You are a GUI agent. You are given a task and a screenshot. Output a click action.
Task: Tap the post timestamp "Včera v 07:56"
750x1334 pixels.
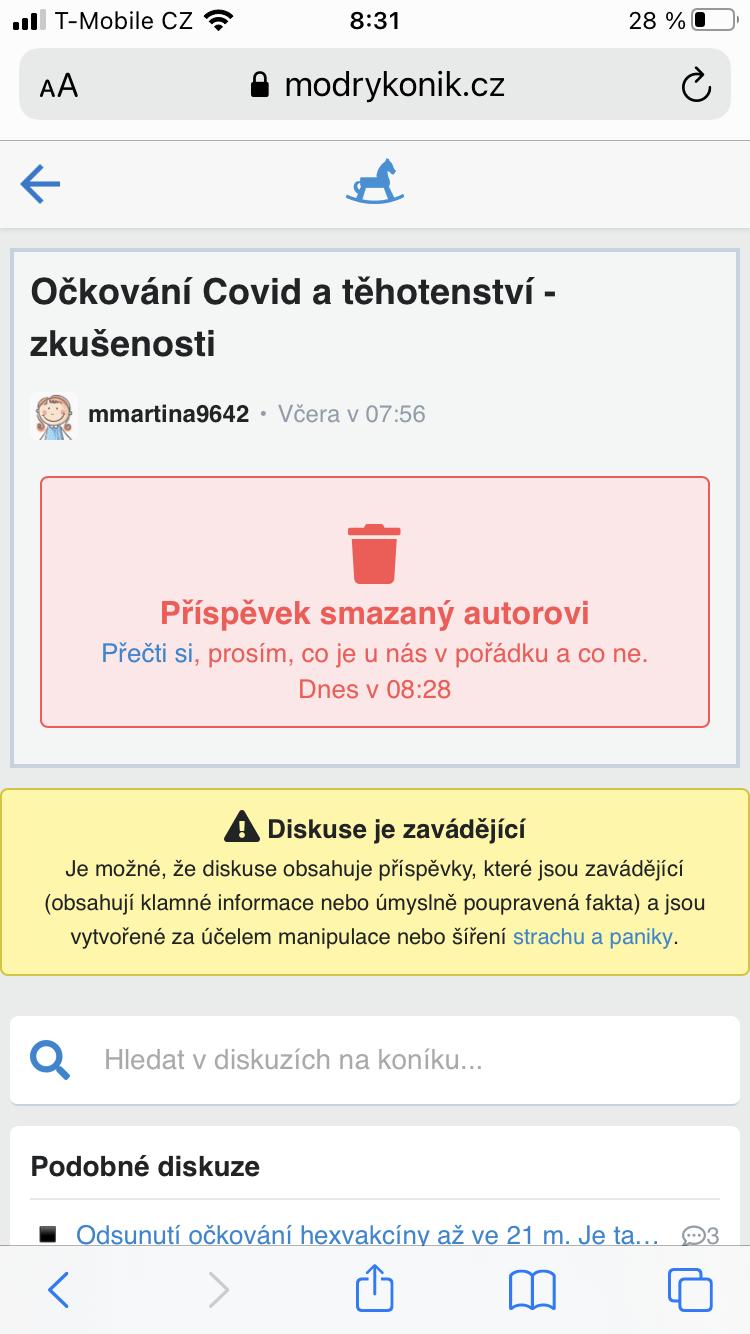(352, 414)
